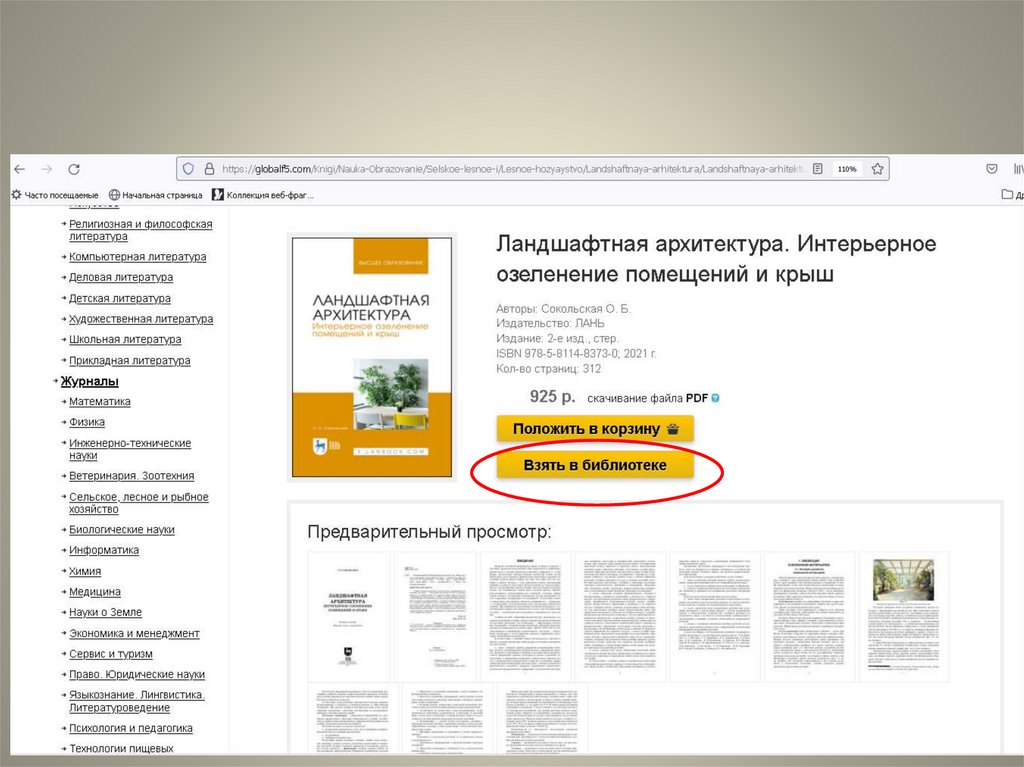Open the Медицина category
The image size is (1024, 767).
click(x=95, y=592)
